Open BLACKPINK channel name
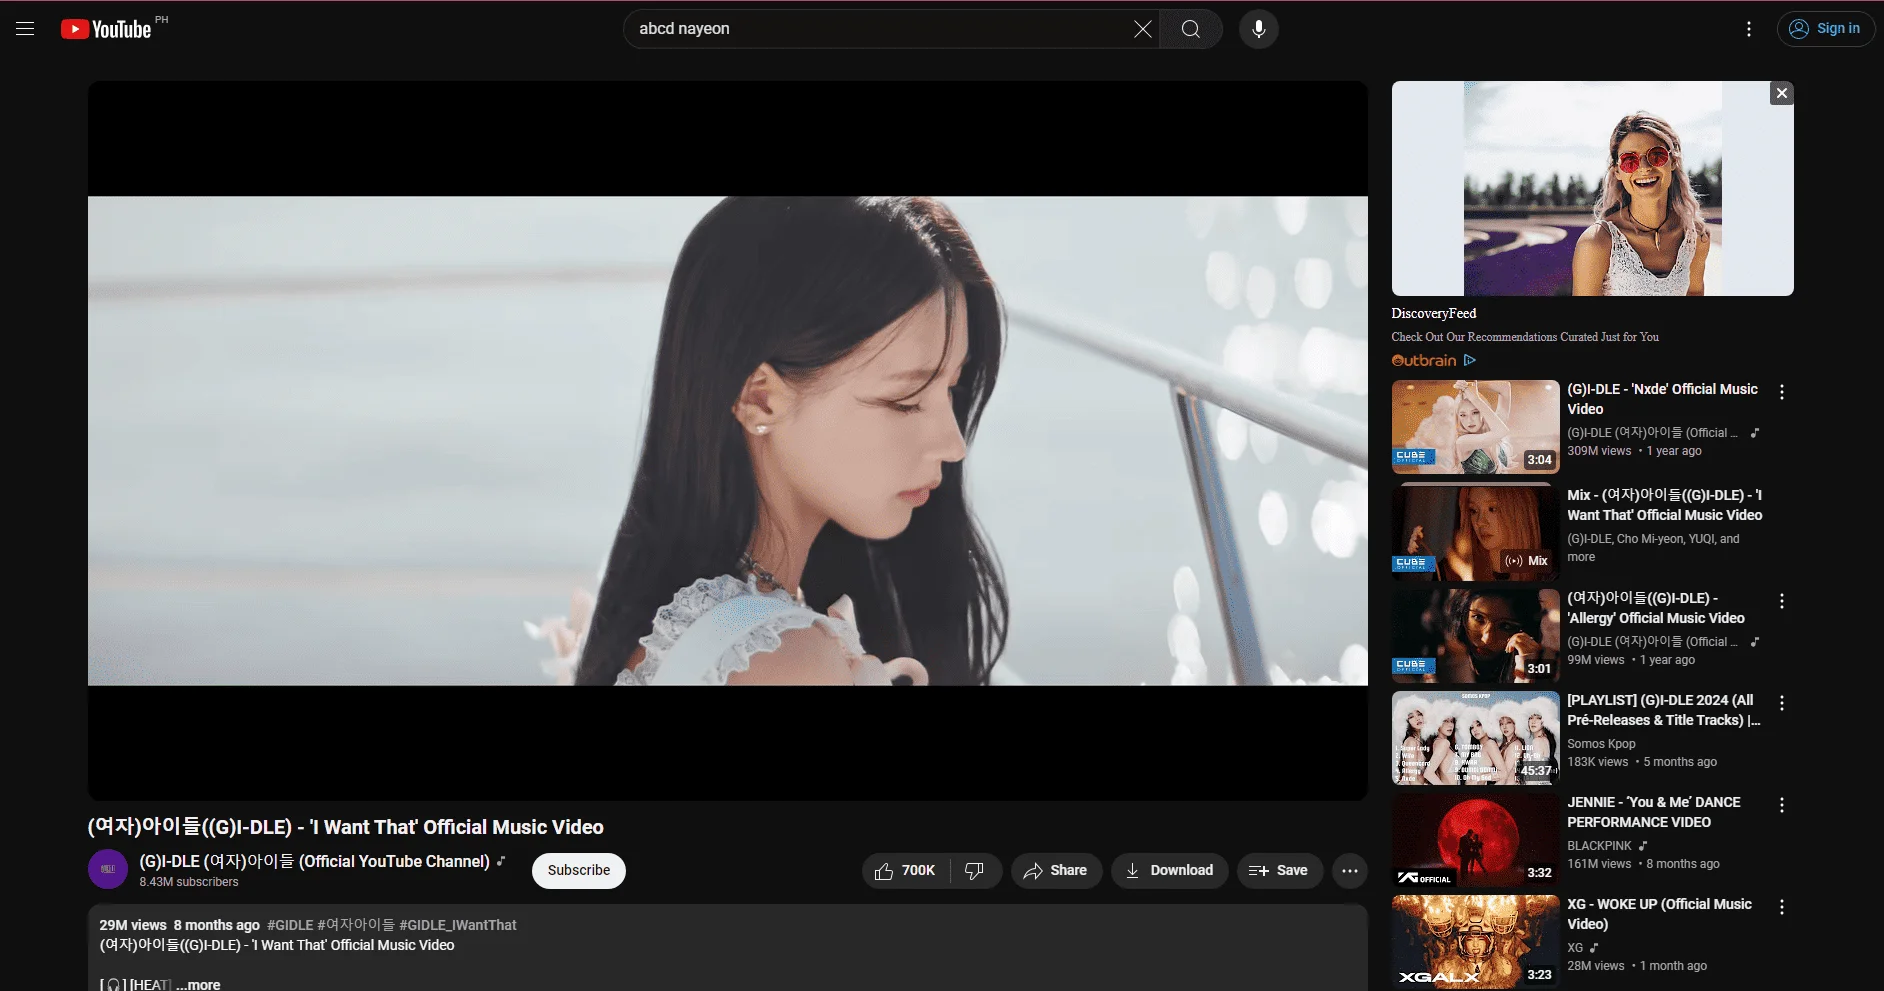1884x991 pixels. coord(1599,846)
